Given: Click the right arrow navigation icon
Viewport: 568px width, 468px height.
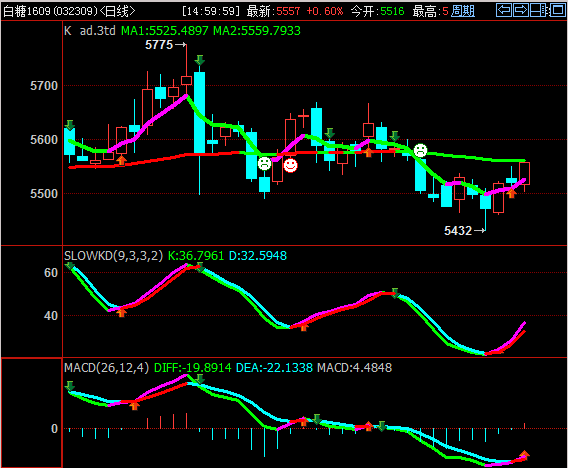Looking at the screenshot, I should [x=521, y=10].
